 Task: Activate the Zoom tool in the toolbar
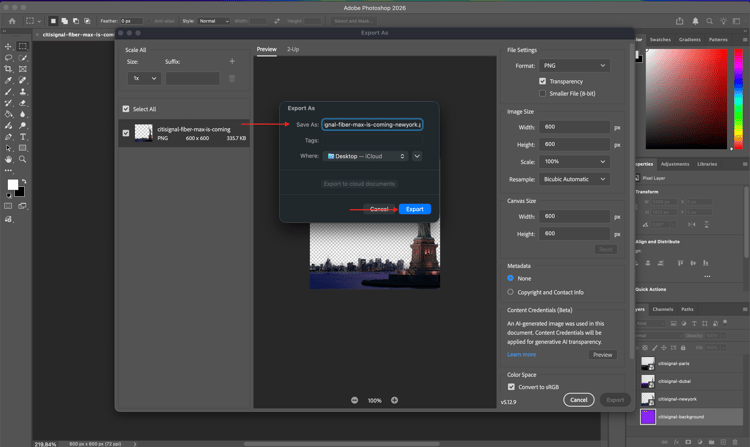[x=23, y=159]
